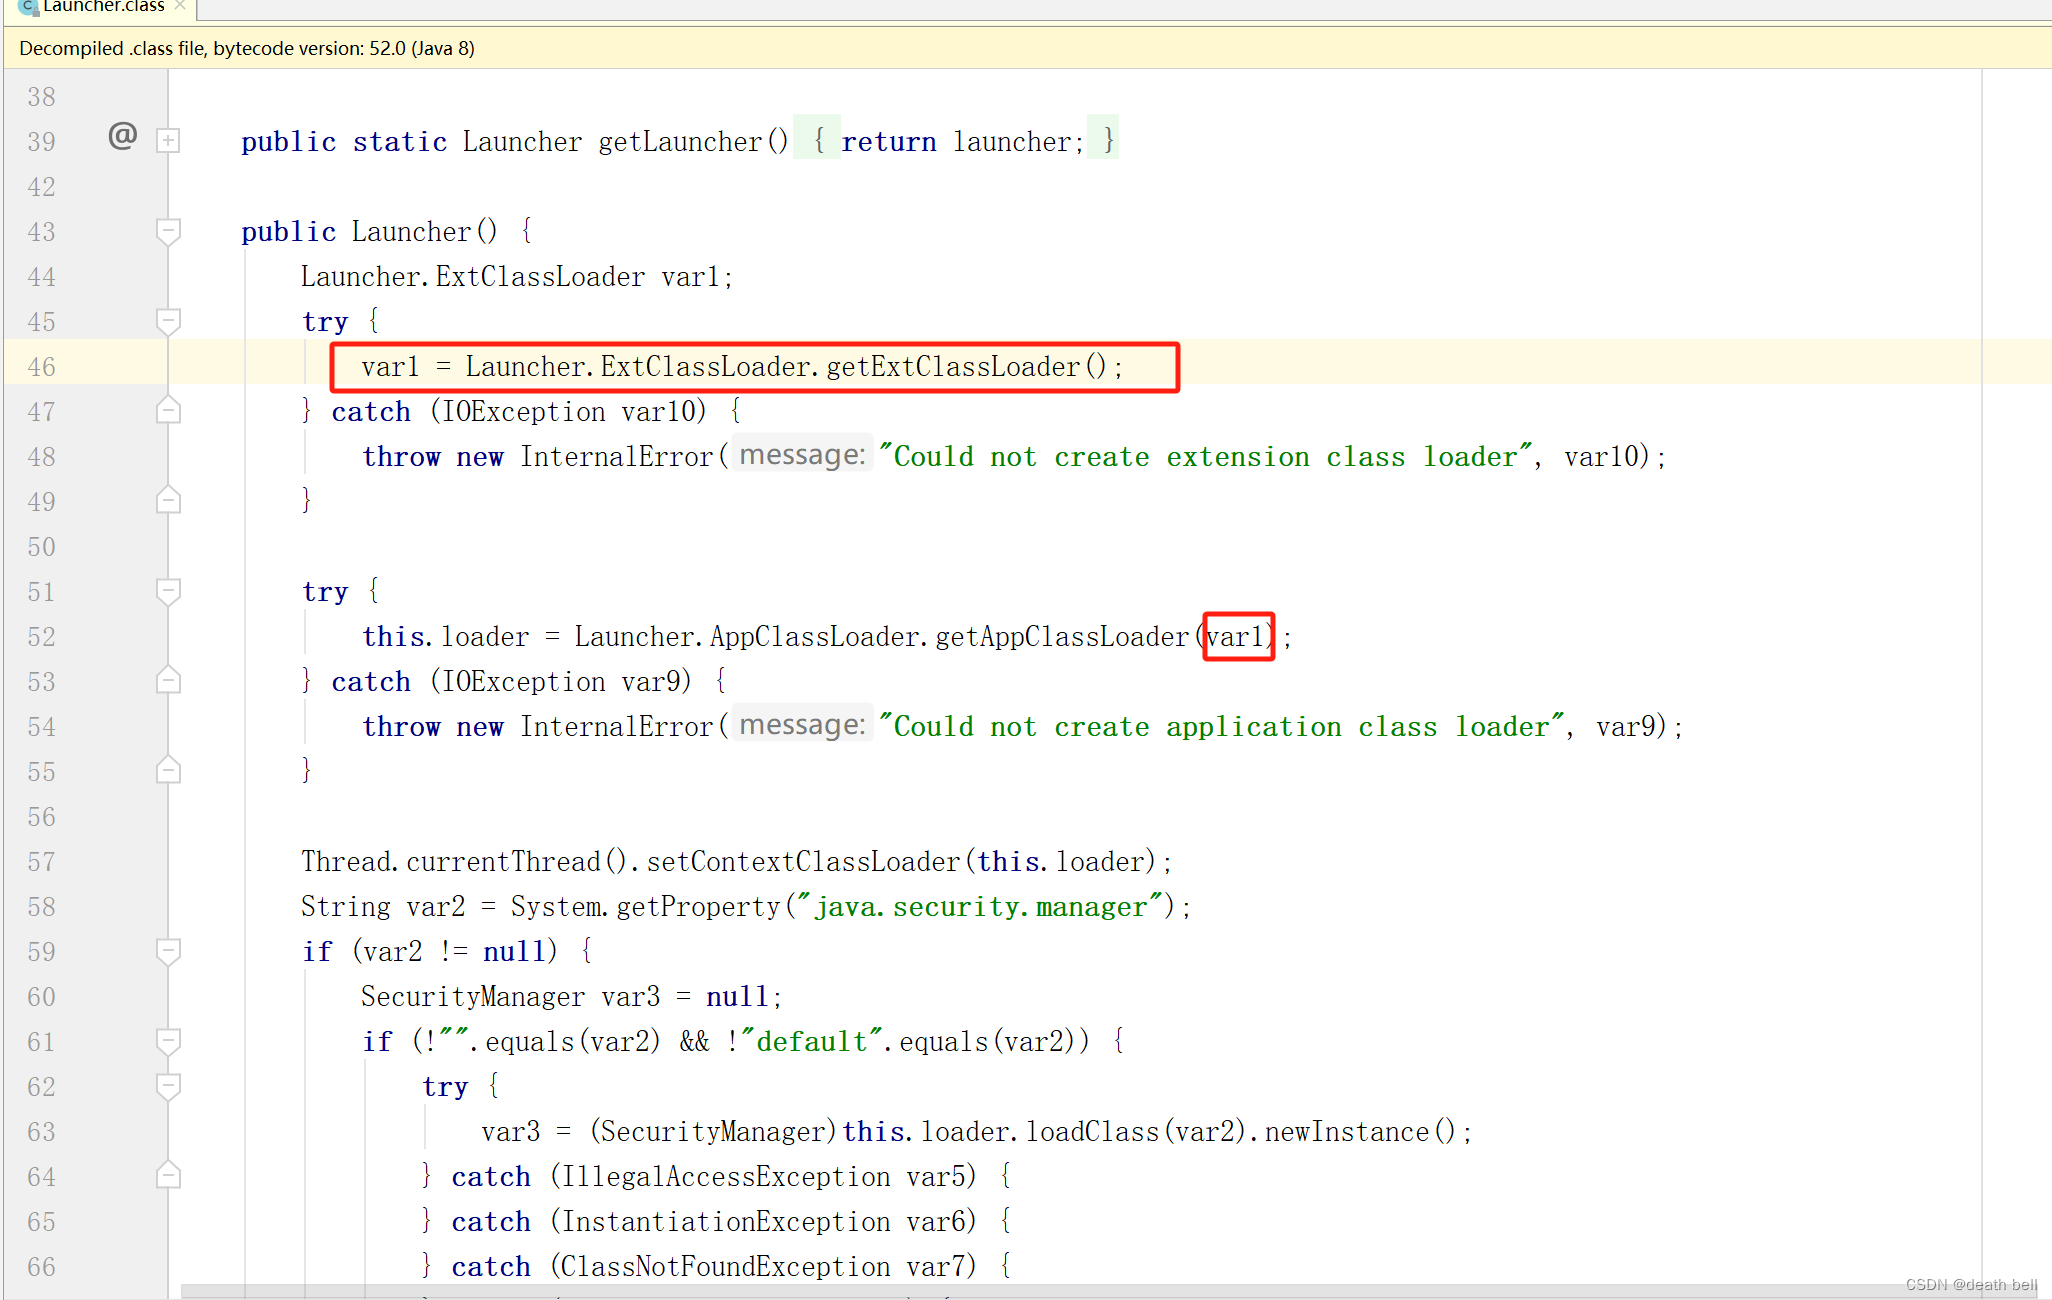This screenshot has height=1300, width=2052.
Task: Click the "default" string on line 61
Action: coord(812,1042)
